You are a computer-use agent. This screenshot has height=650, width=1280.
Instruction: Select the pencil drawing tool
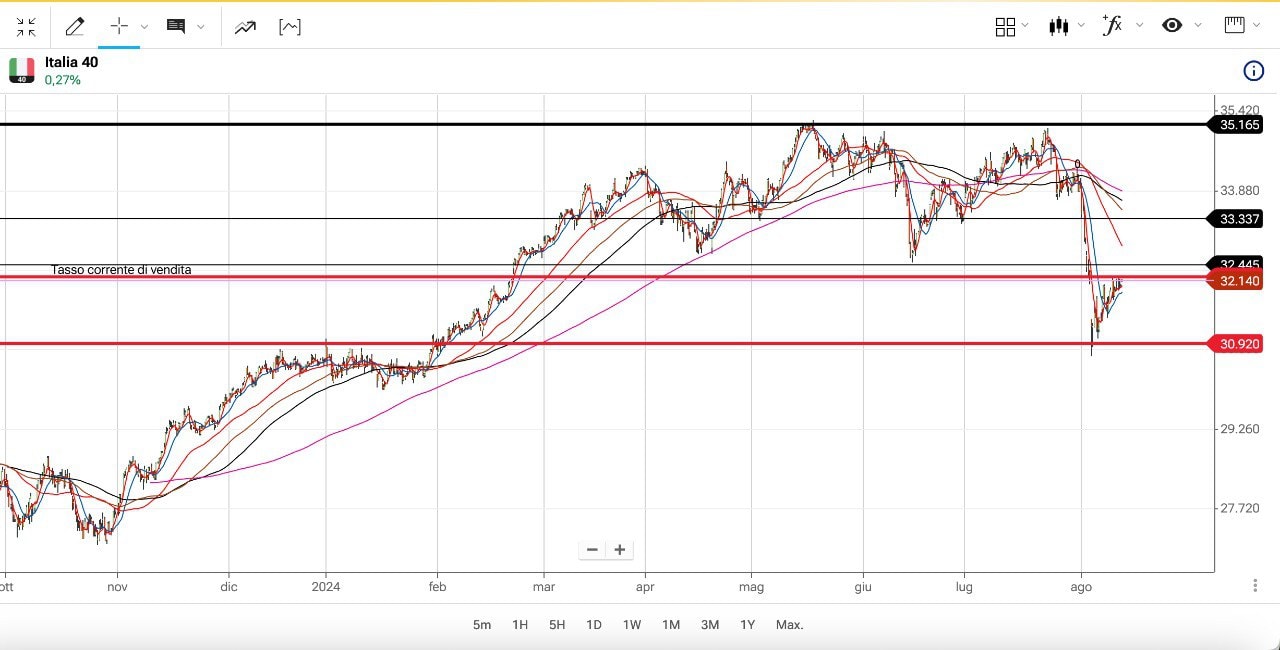click(x=75, y=27)
